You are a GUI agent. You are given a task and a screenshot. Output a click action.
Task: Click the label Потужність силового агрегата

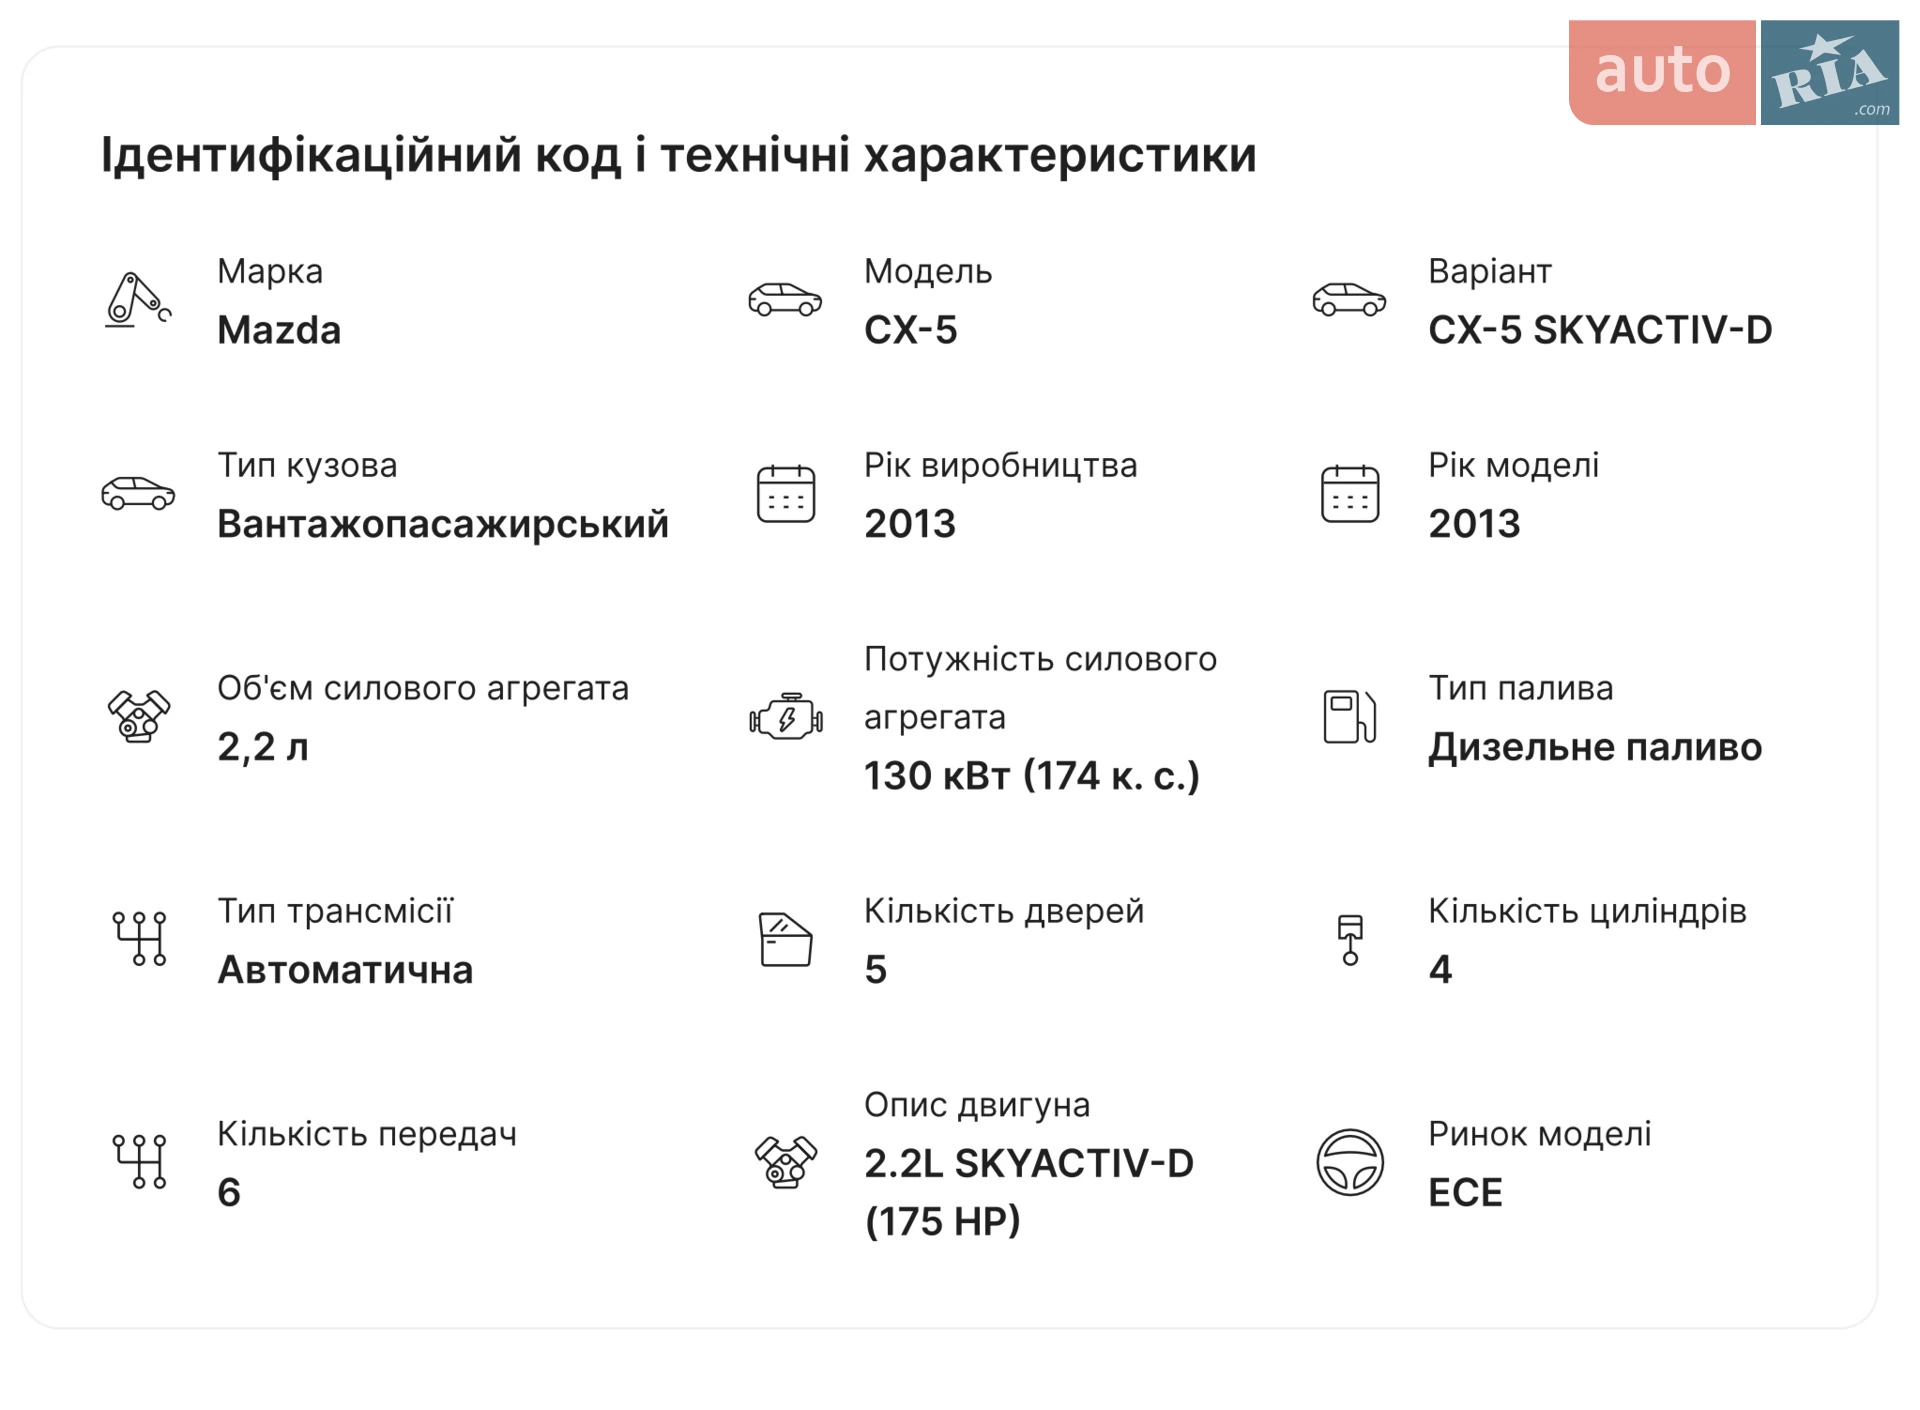[x=1040, y=688]
